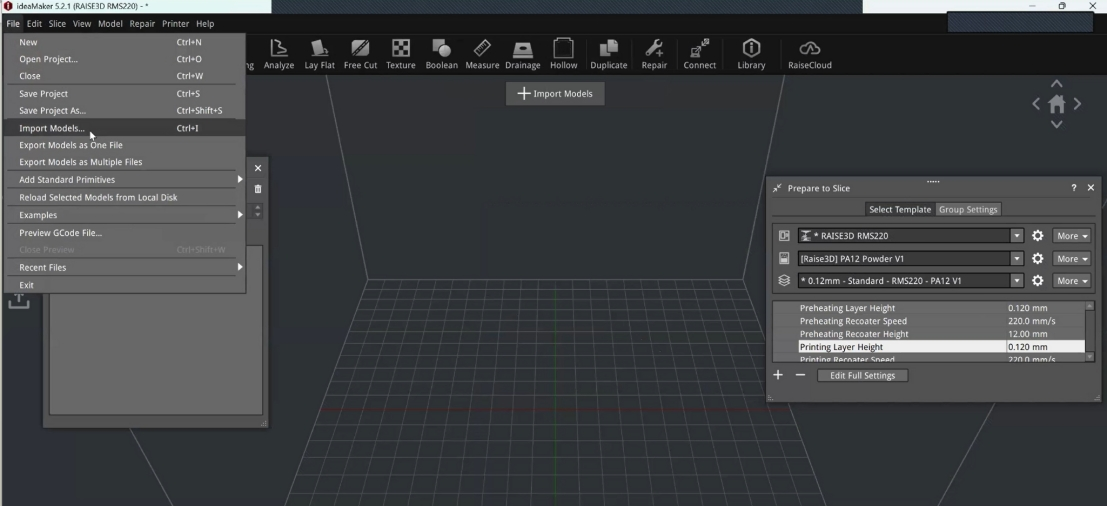Open the Analyze tool

pos(278,54)
